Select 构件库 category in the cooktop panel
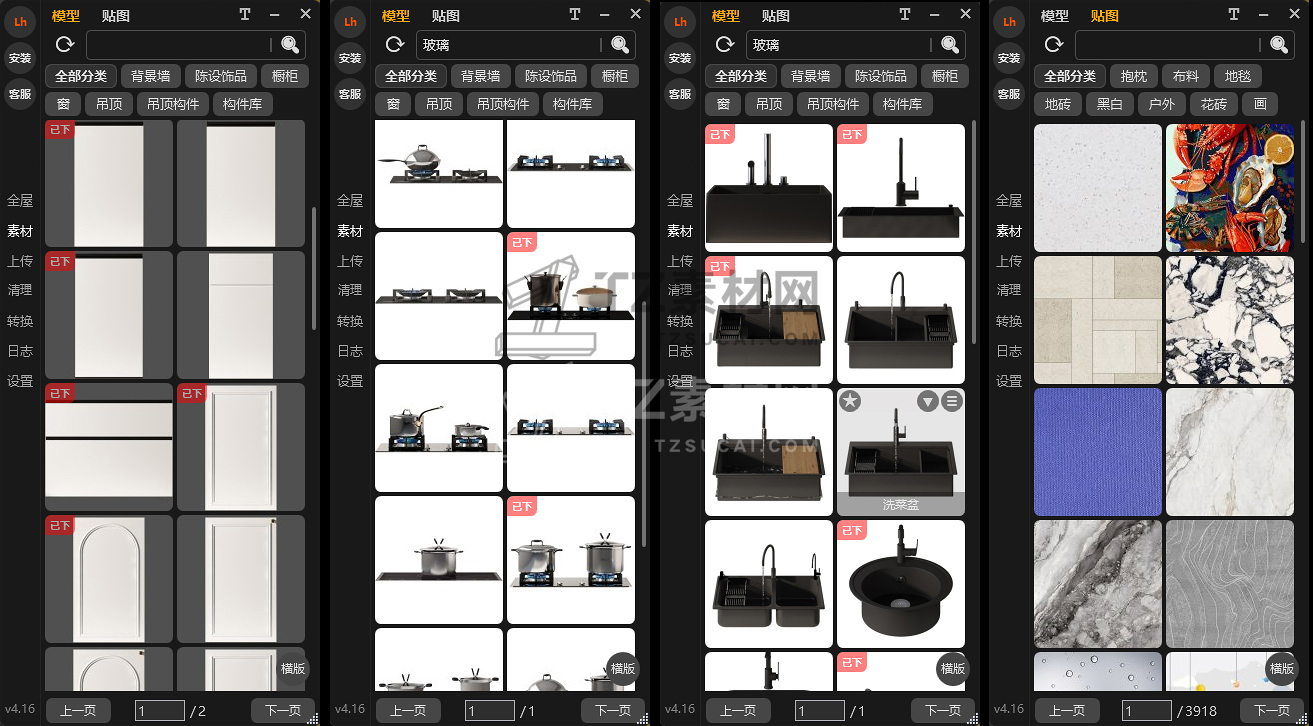The image size is (1313, 726). point(572,104)
